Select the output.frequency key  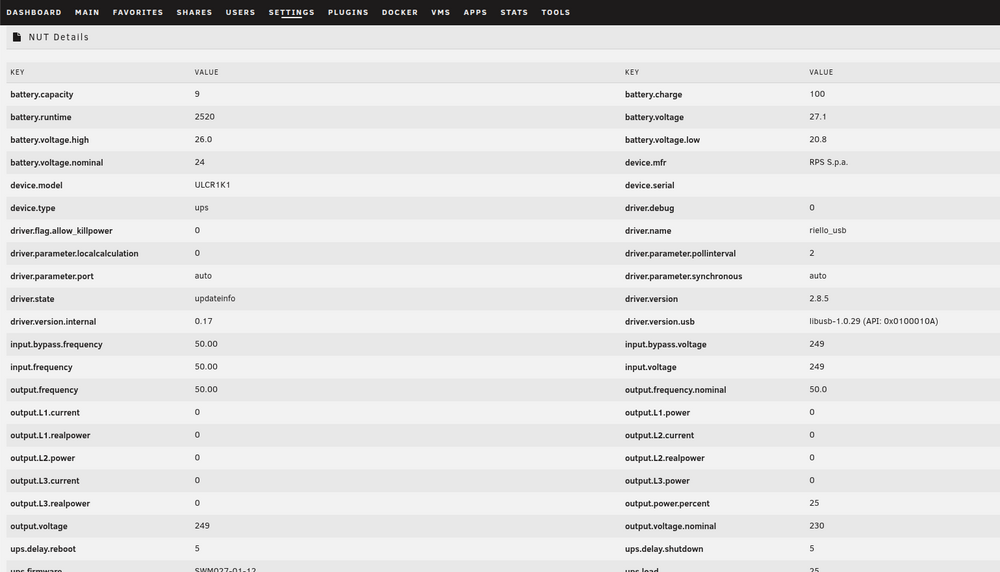44,390
